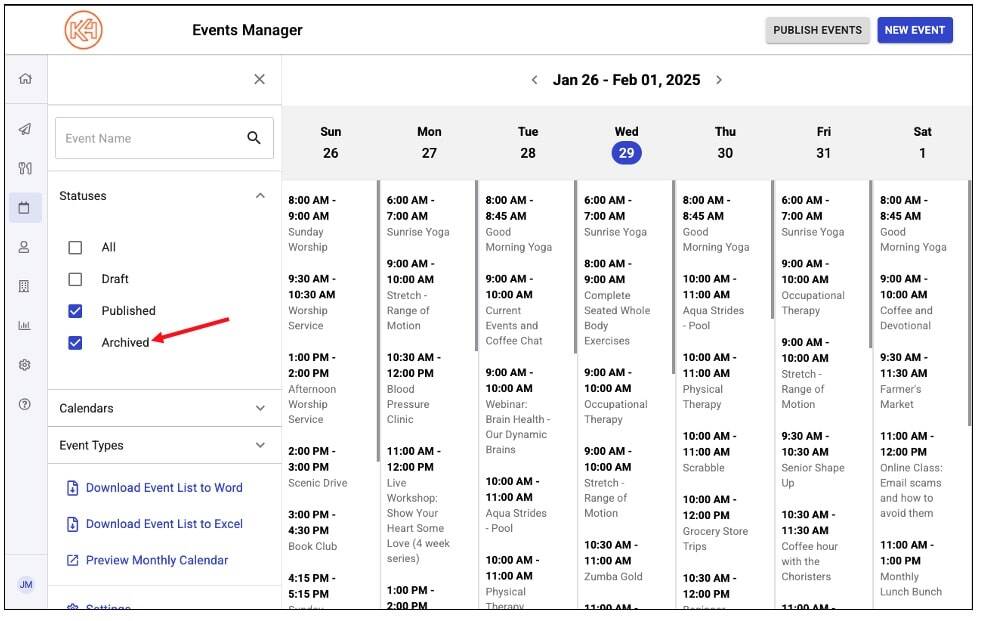Select Thu 30 day header

point(725,143)
